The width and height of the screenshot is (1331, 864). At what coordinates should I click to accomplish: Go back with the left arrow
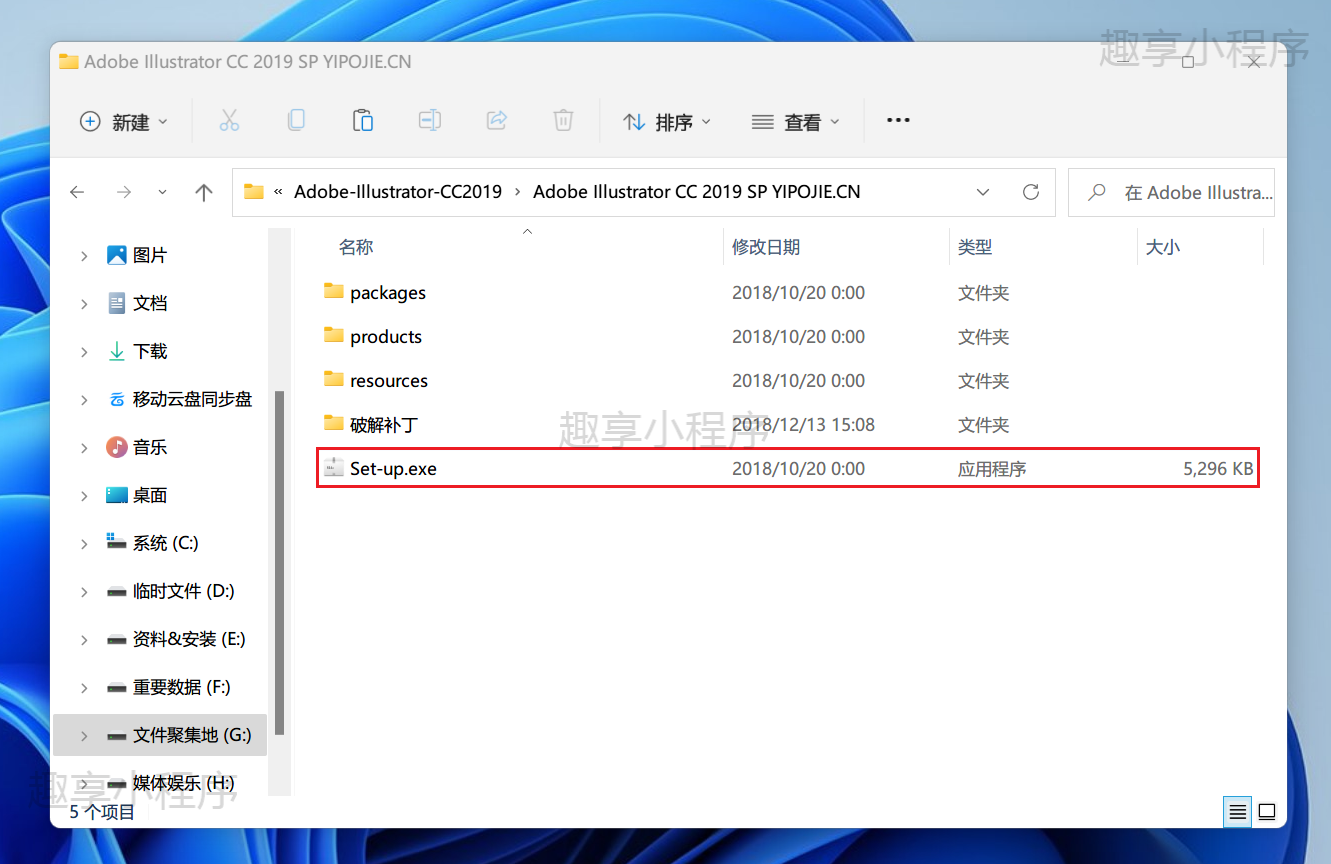pyautogui.click(x=77, y=192)
